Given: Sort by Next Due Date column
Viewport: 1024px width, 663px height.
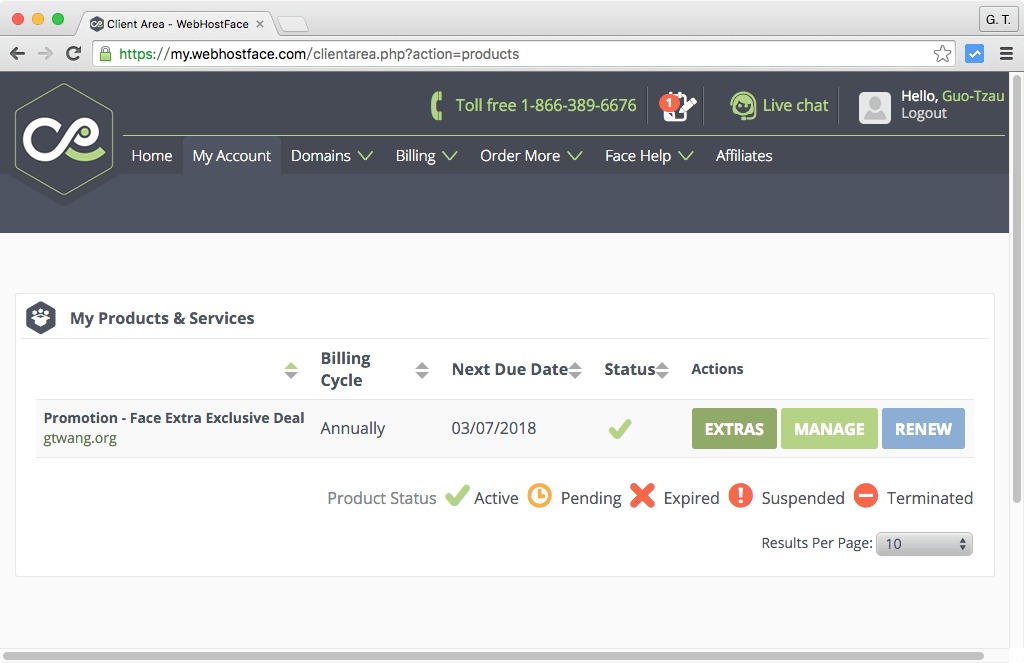Looking at the screenshot, I should pos(575,370).
